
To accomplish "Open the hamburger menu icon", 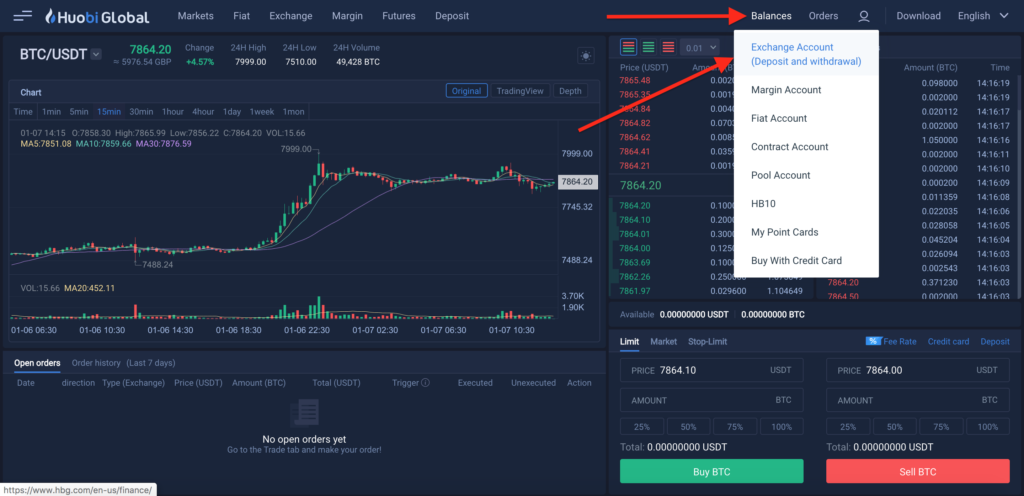I will tap(22, 16).
